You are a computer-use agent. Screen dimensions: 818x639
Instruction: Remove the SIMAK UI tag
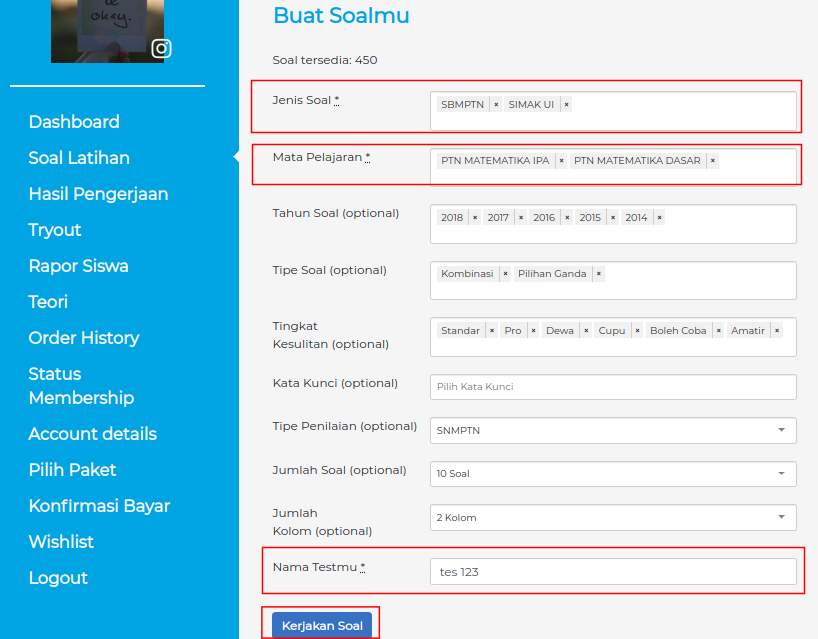click(x=567, y=104)
